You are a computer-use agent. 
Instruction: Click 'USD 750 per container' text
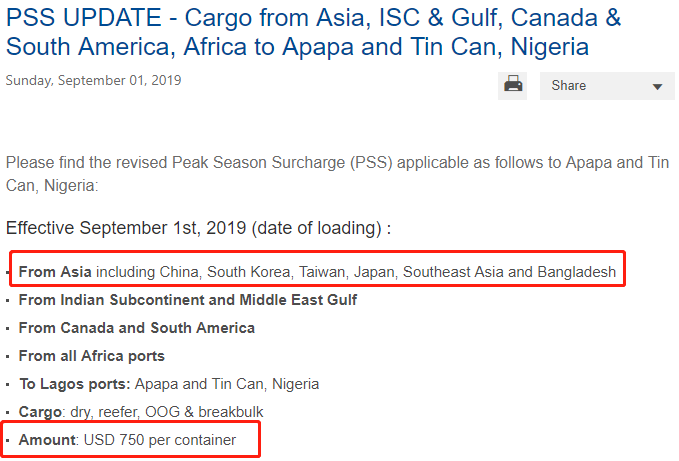(160, 439)
